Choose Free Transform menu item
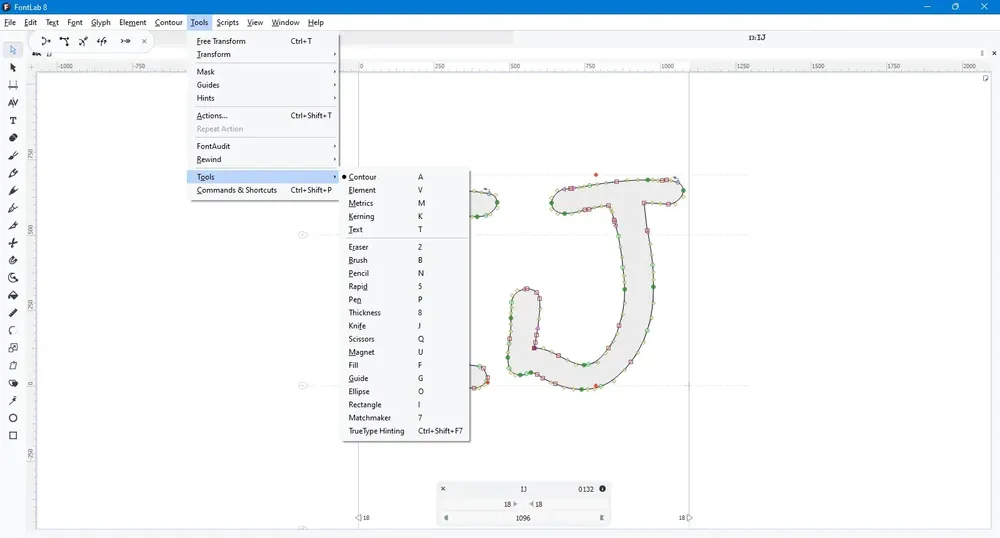This screenshot has width=1000, height=538. 264,41
